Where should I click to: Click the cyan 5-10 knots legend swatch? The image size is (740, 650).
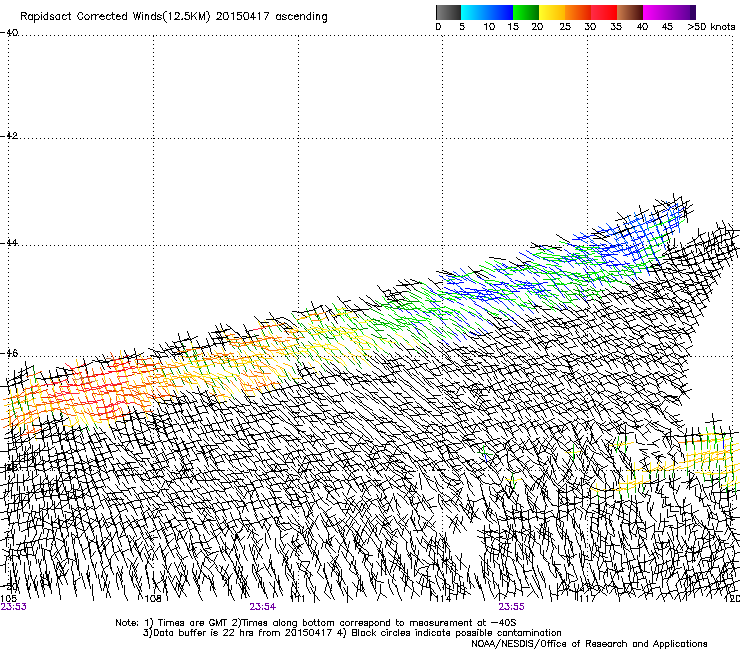click(474, 12)
